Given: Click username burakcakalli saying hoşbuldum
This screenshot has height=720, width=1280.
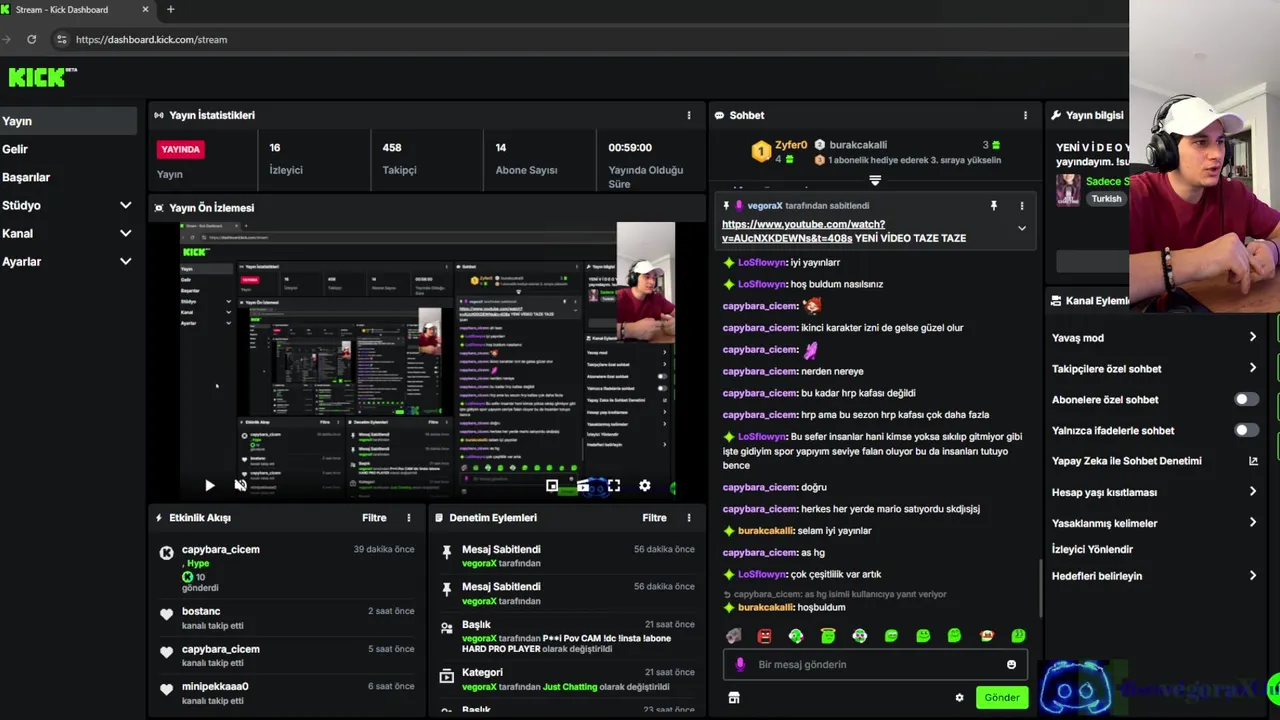Looking at the screenshot, I should [x=765, y=607].
